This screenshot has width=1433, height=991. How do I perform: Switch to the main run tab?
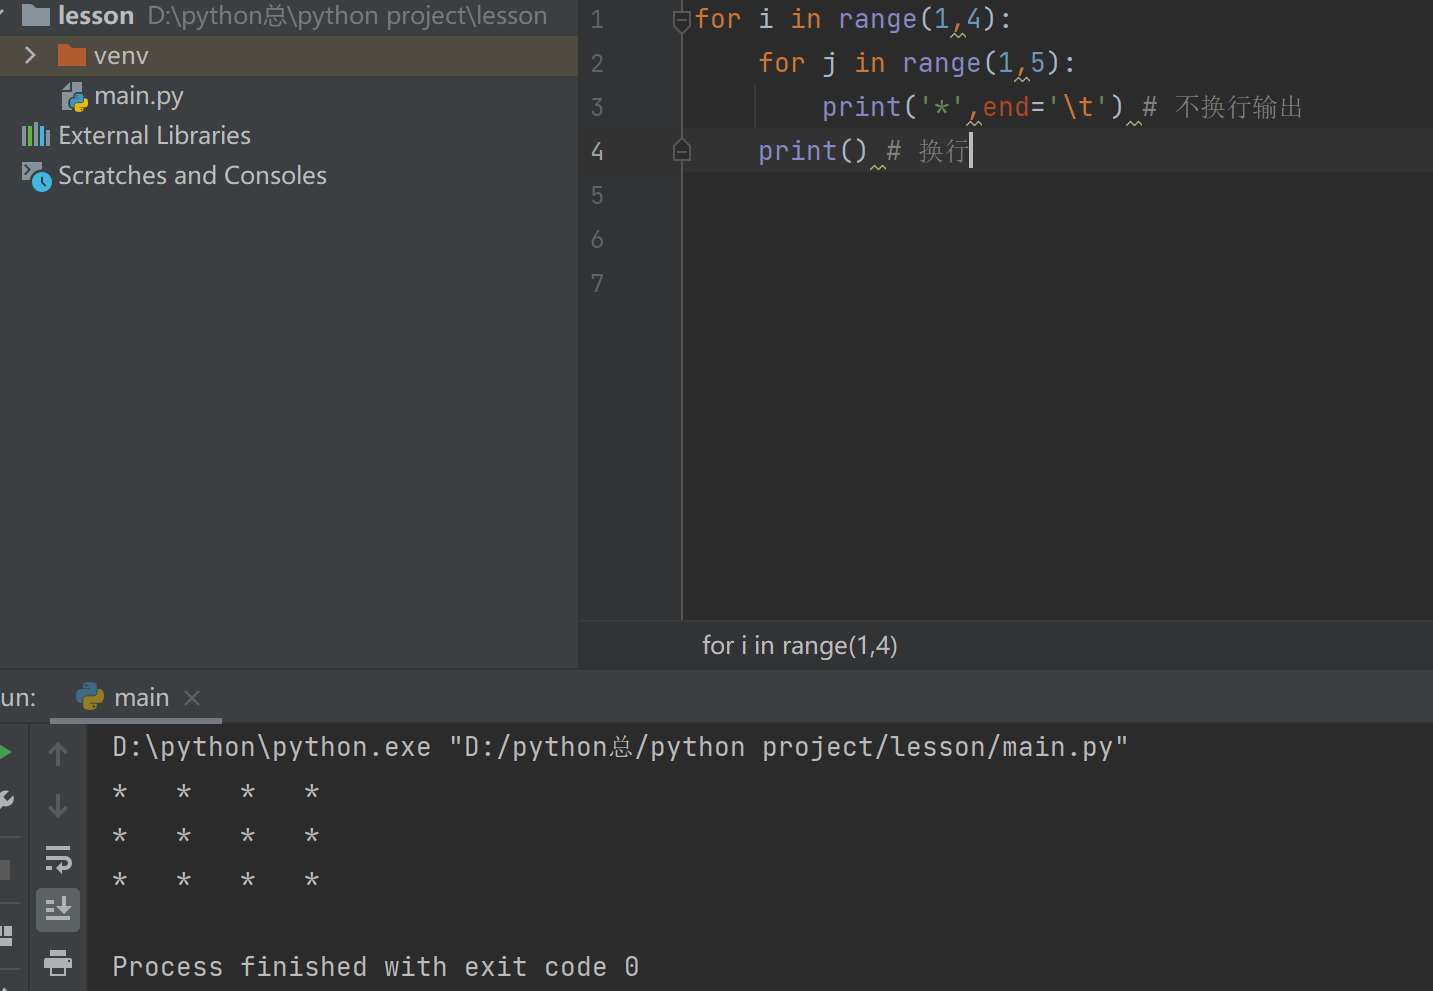[136, 697]
